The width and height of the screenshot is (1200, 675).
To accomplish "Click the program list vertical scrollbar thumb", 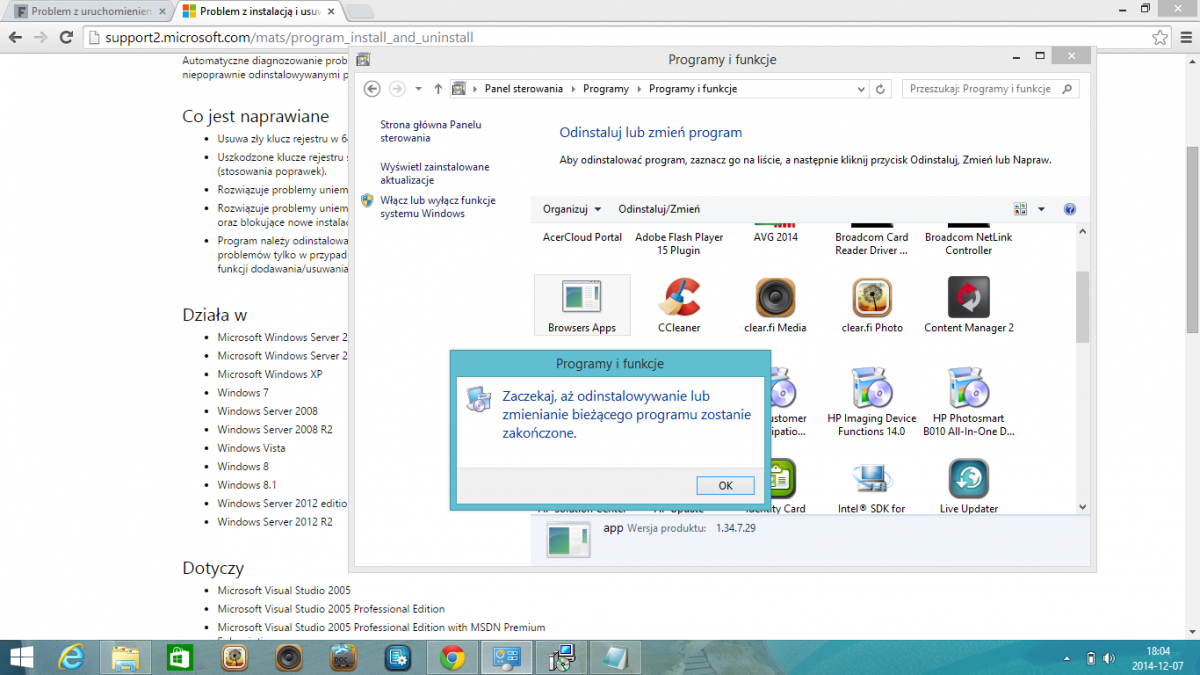I will click(x=1082, y=306).
